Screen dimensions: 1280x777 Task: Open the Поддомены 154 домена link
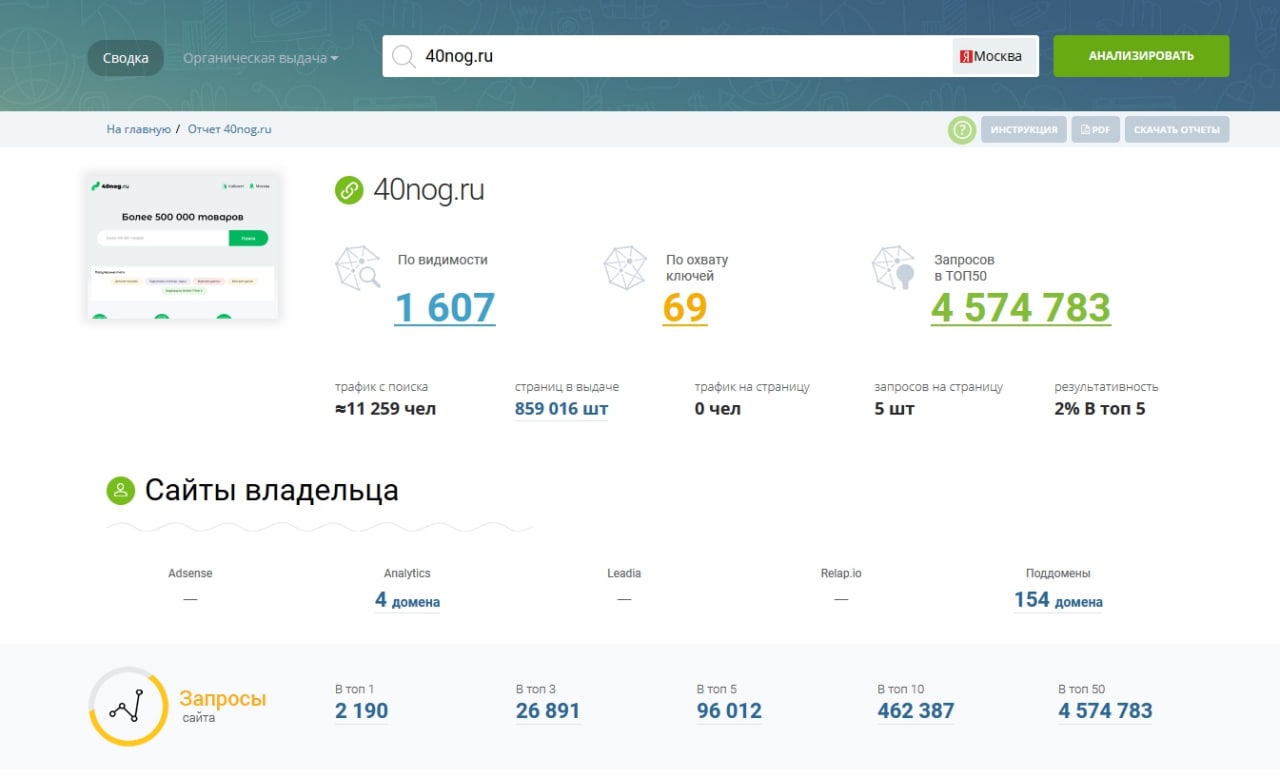(x=1058, y=600)
